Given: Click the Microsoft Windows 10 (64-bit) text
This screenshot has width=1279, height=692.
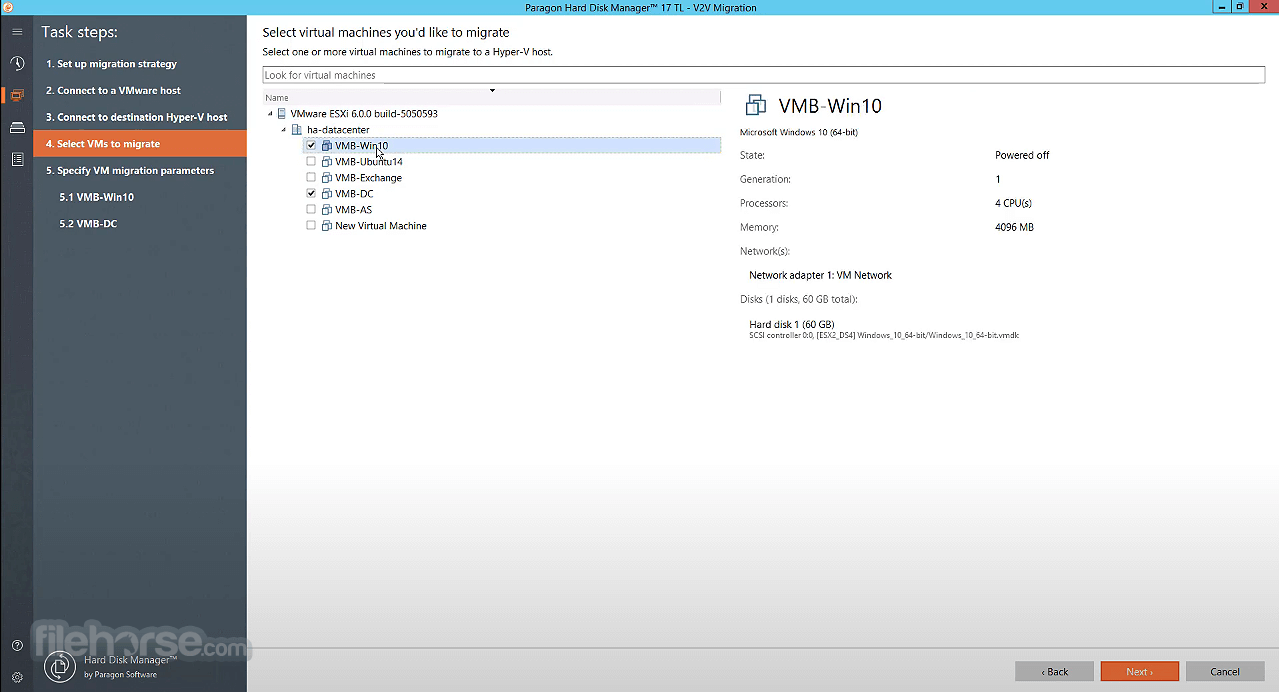Looking at the screenshot, I should (799, 132).
